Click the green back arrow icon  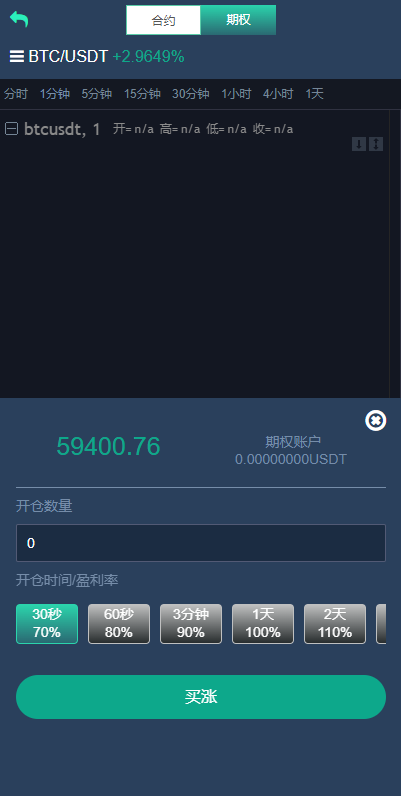pos(19,19)
